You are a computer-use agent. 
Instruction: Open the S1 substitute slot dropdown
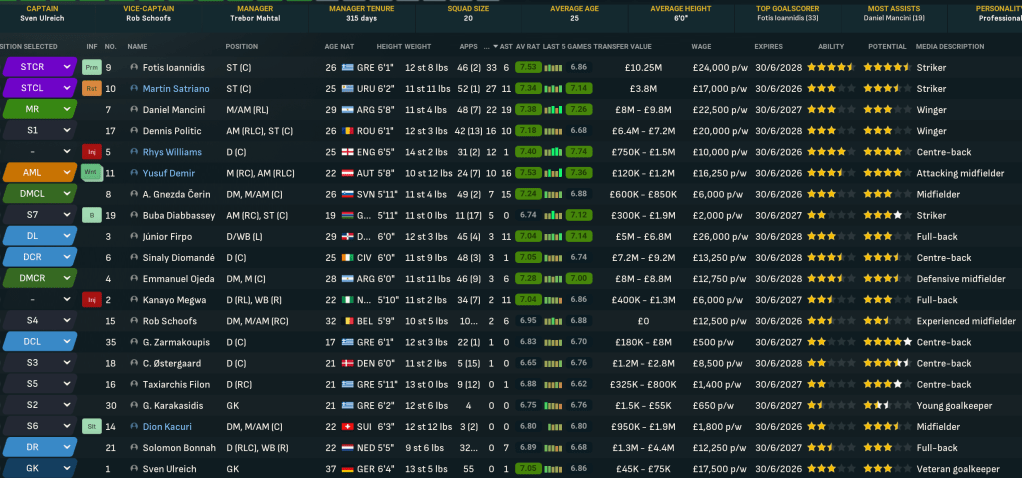coord(68,130)
